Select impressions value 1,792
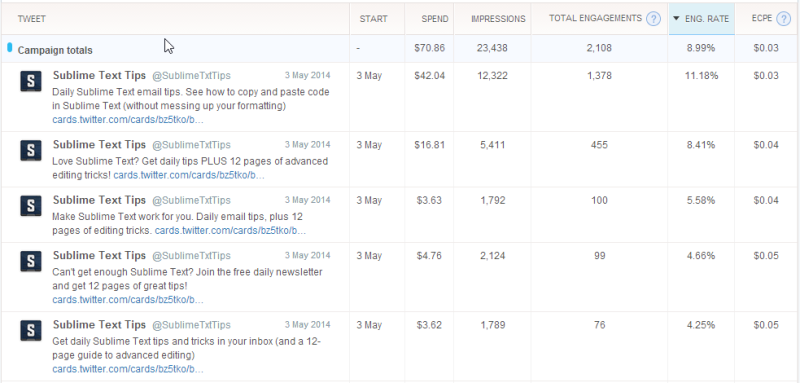 point(493,200)
